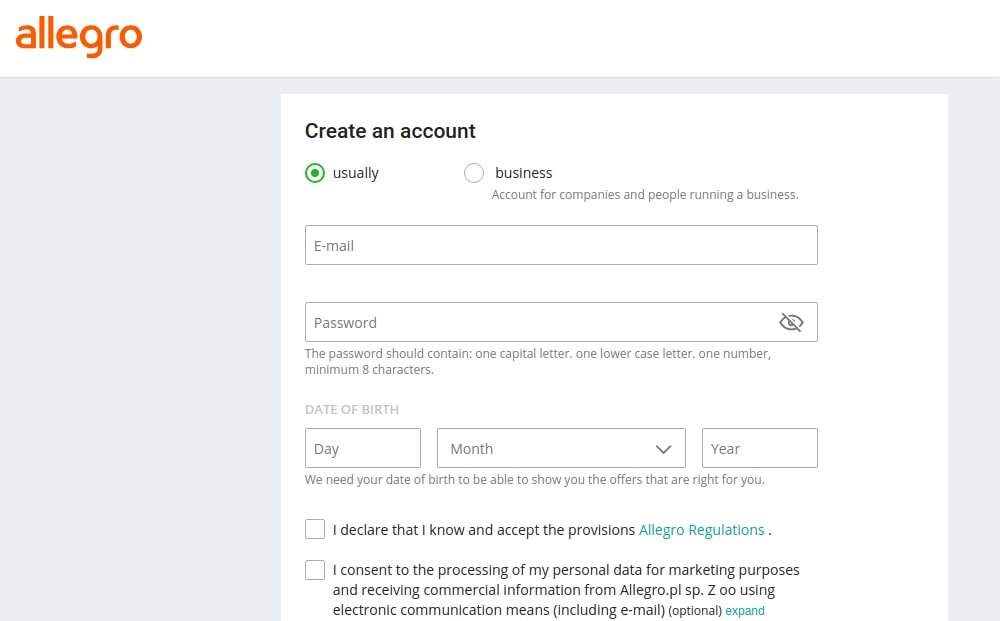Select the "usually" account radio button
1000x621 pixels.
click(315, 173)
